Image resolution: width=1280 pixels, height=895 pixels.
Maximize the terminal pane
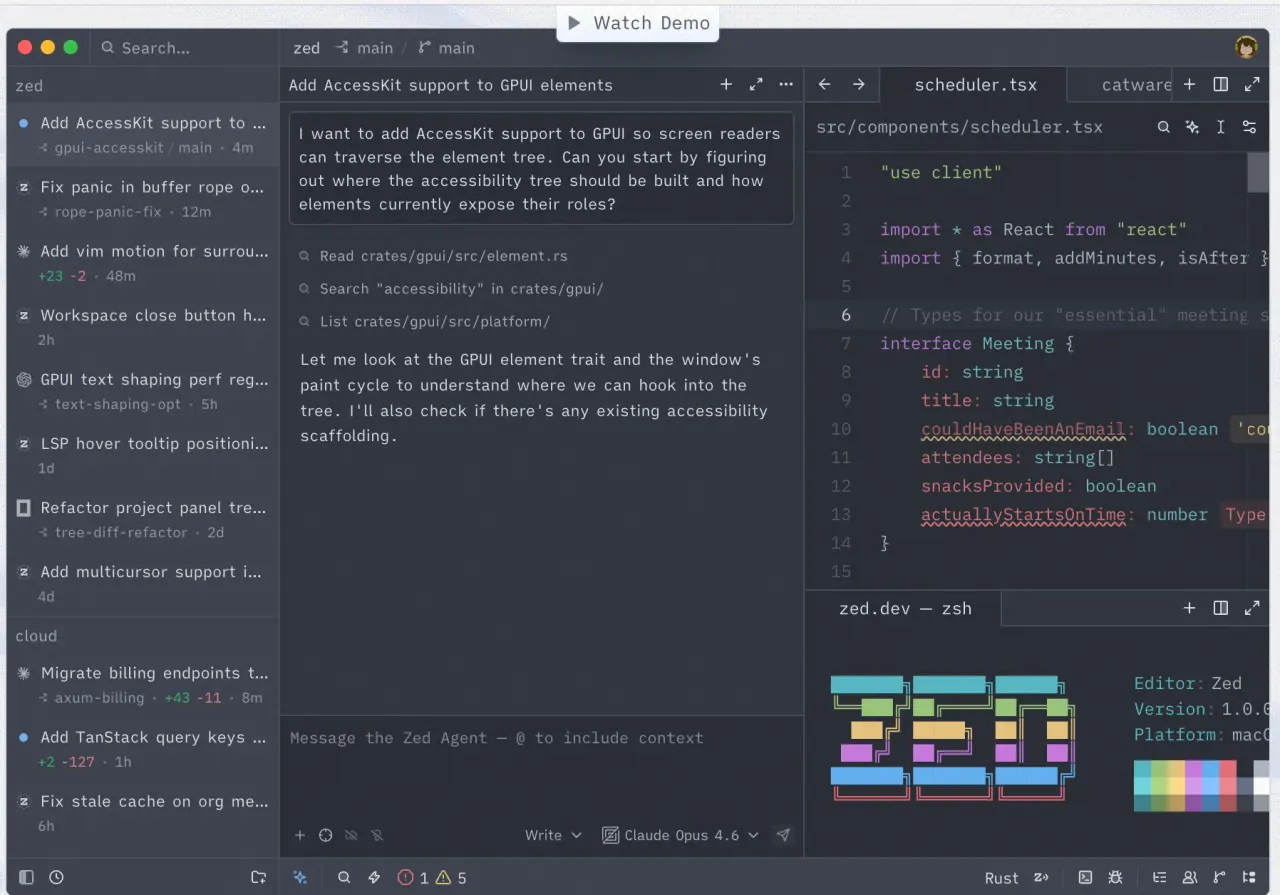tap(1251, 608)
